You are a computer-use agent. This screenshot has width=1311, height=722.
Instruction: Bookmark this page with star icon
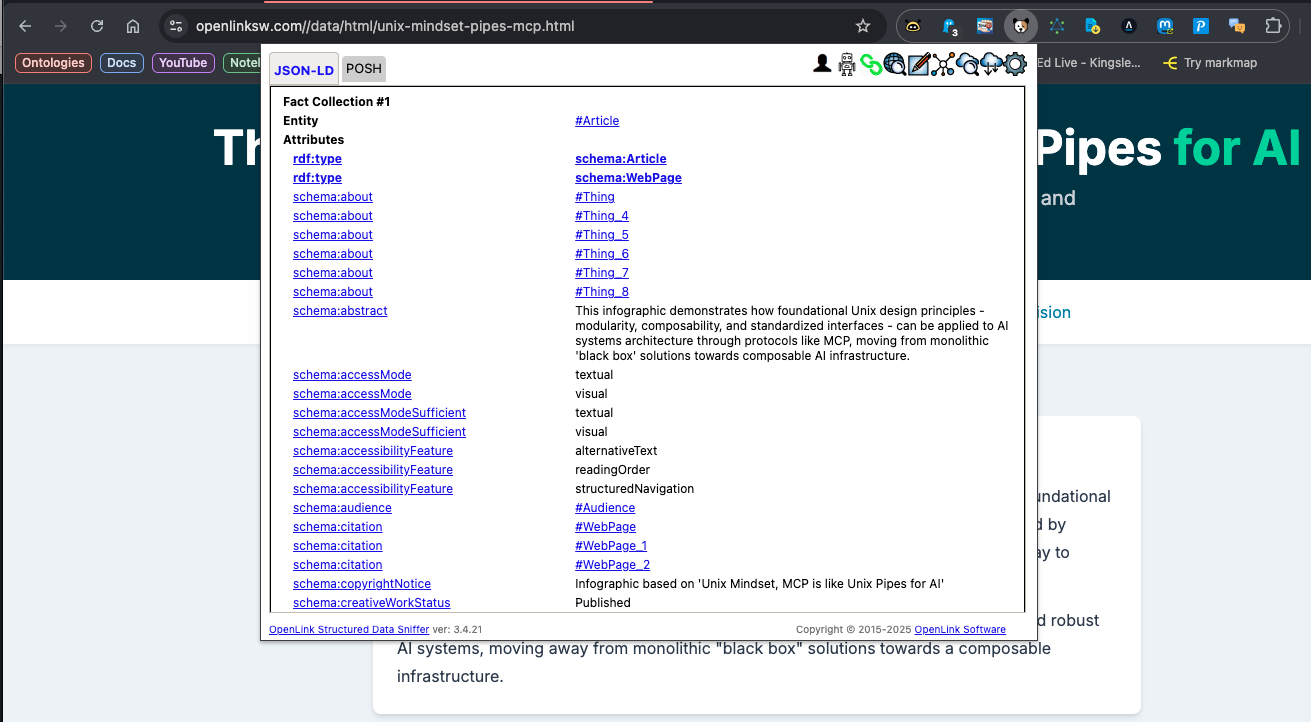(x=863, y=26)
